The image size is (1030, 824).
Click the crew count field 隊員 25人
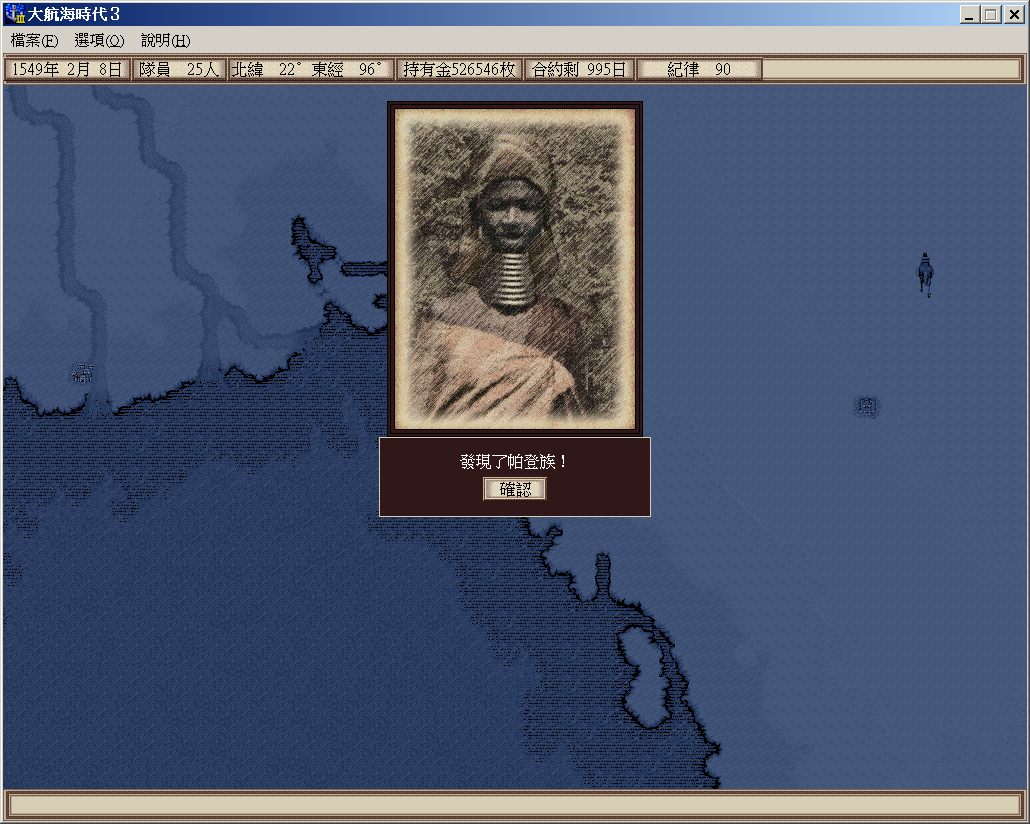click(179, 70)
